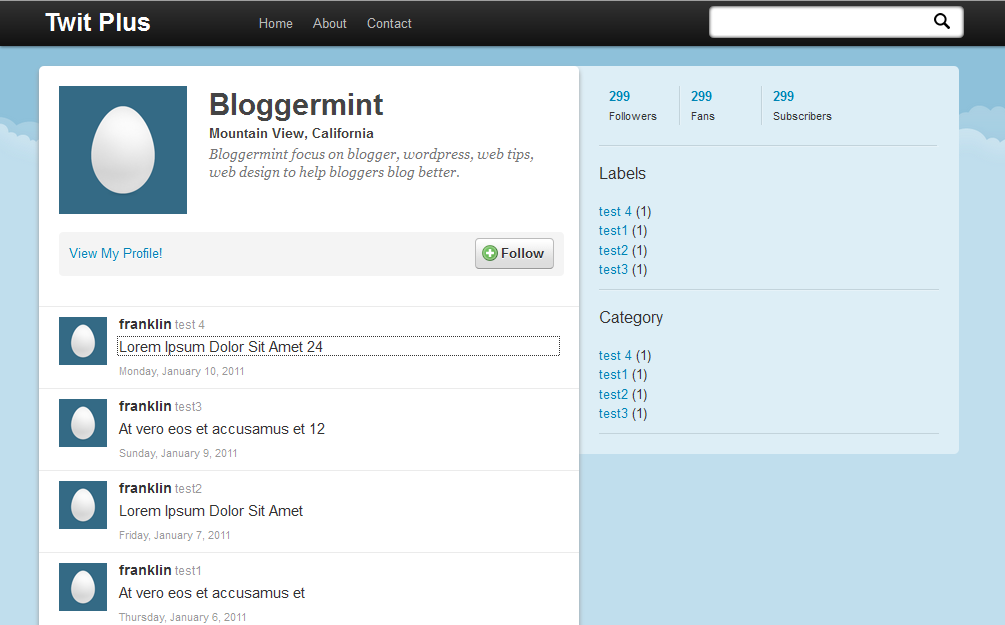Viewport: 1005px width, 625px height.
Task: Open post At vero eos et accusamus et 12
Action: [222, 429]
